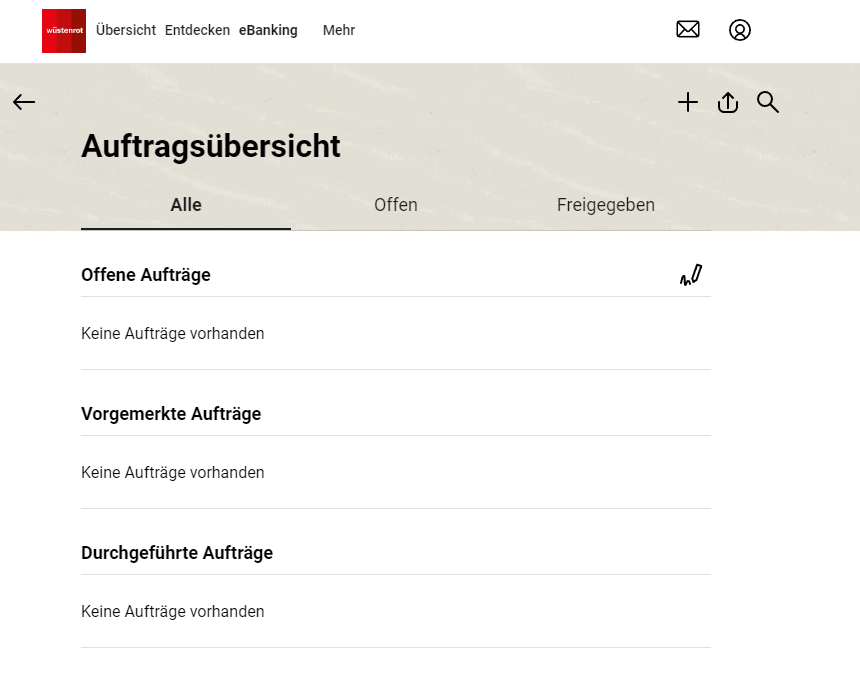Image resolution: width=860 pixels, height=681 pixels.
Task: Click the export/share icon
Action: 728,102
